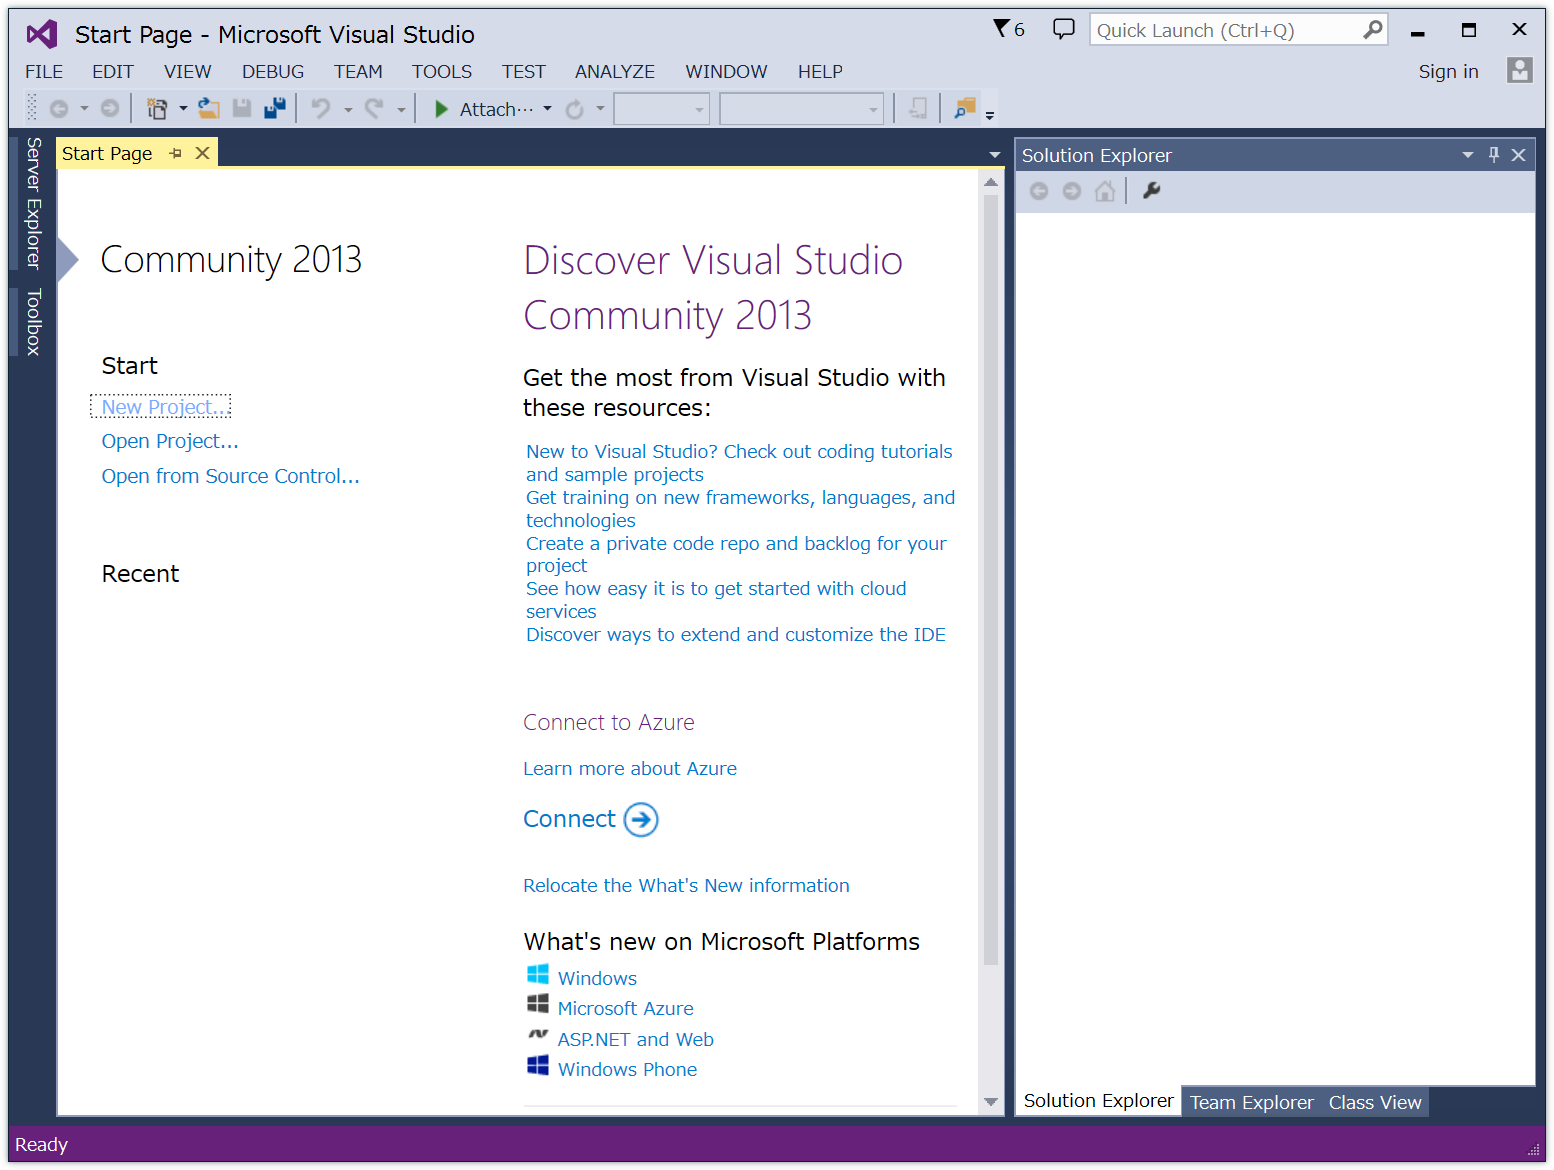Viewport: 1554px width, 1170px height.
Task: Click the Home icon in Solution Explorer
Action: [x=1105, y=191]
